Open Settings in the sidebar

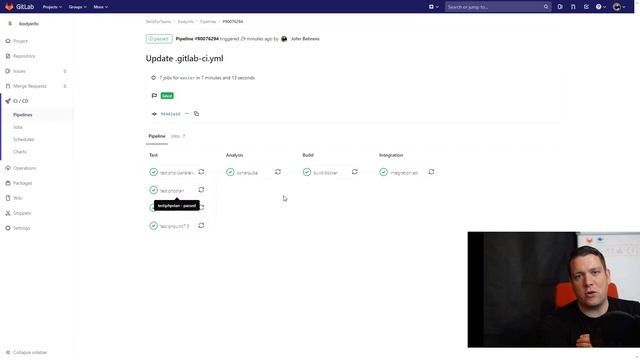click(21, 228)
